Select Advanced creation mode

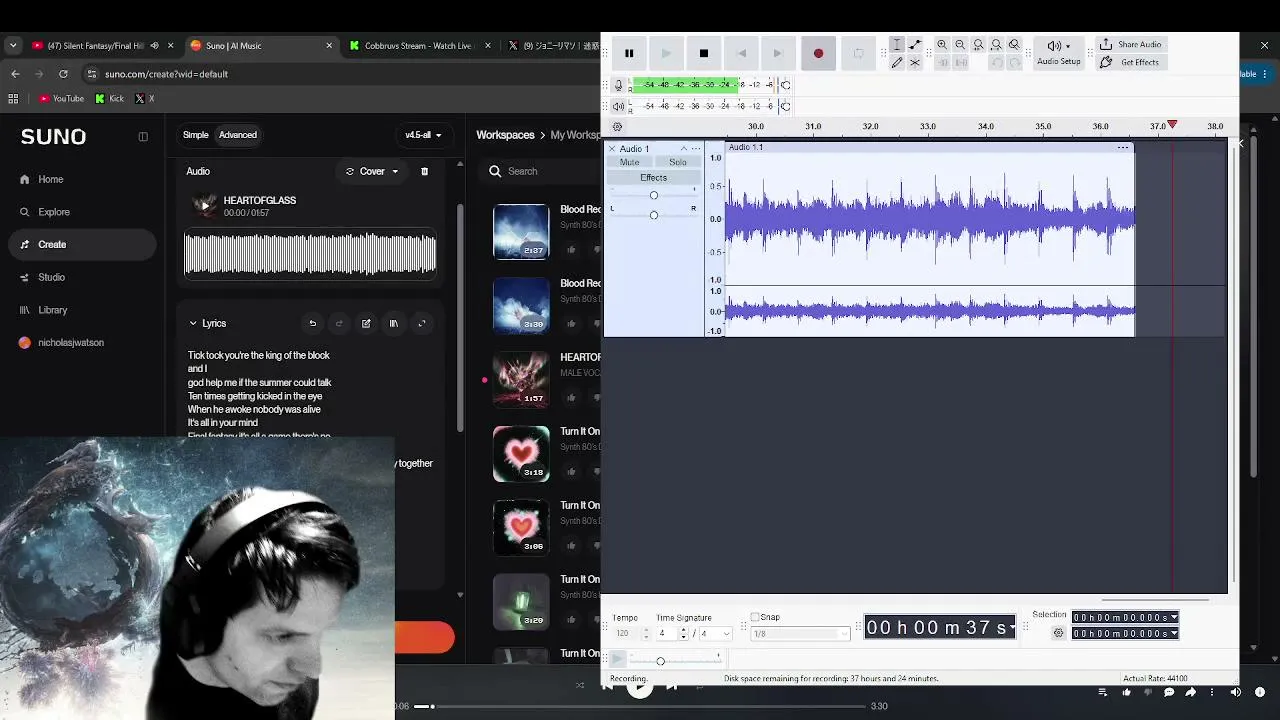tap(238, 135)
